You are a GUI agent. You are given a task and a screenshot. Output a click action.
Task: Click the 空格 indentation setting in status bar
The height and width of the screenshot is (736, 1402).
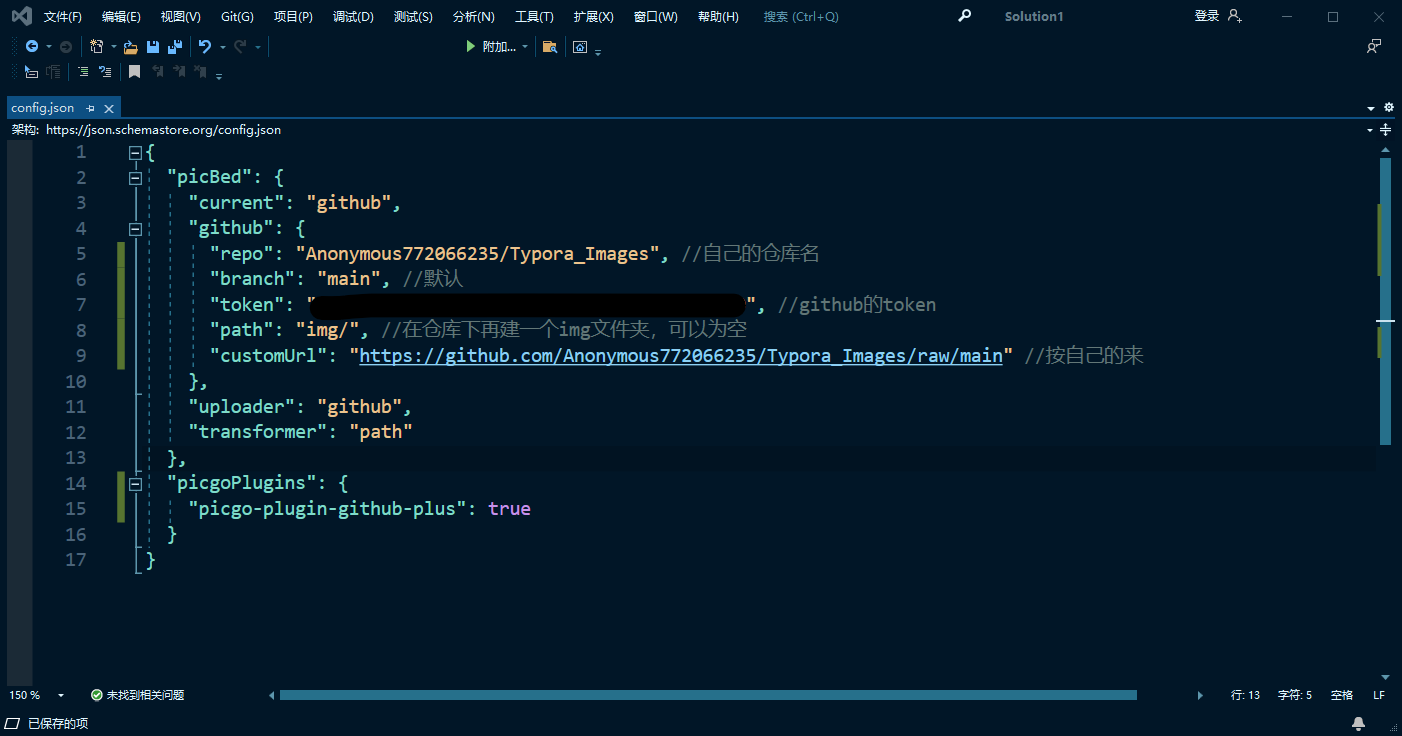[x=1342, y=695]
